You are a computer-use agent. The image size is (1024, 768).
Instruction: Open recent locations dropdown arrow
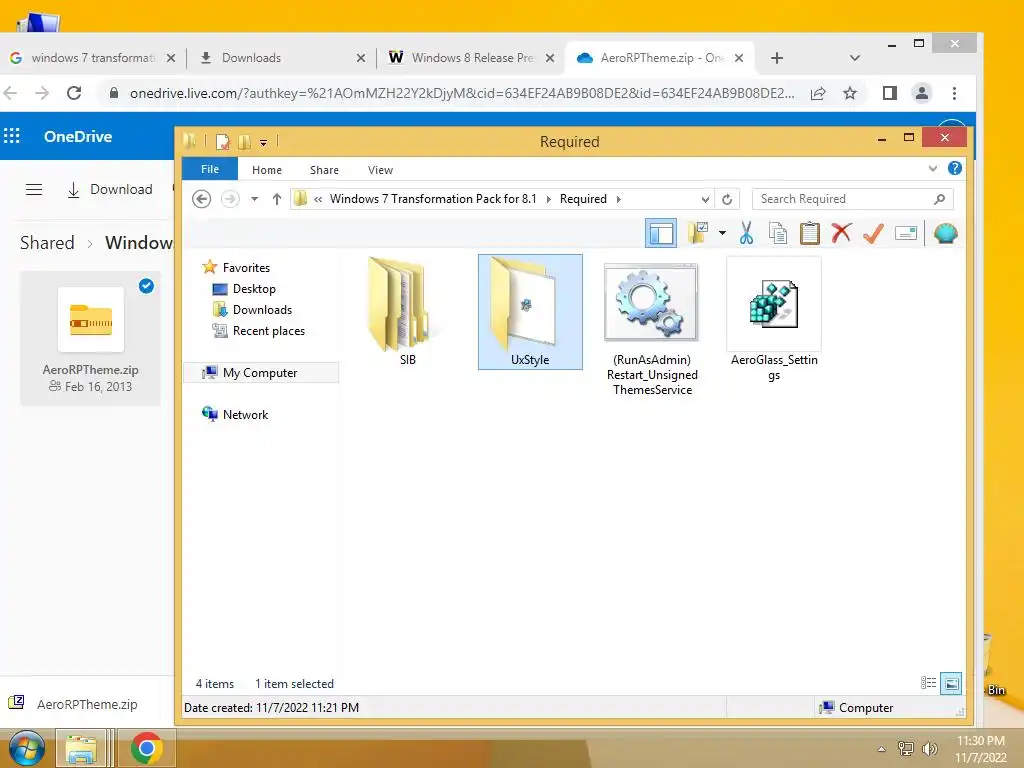click(x=255, y=199)
